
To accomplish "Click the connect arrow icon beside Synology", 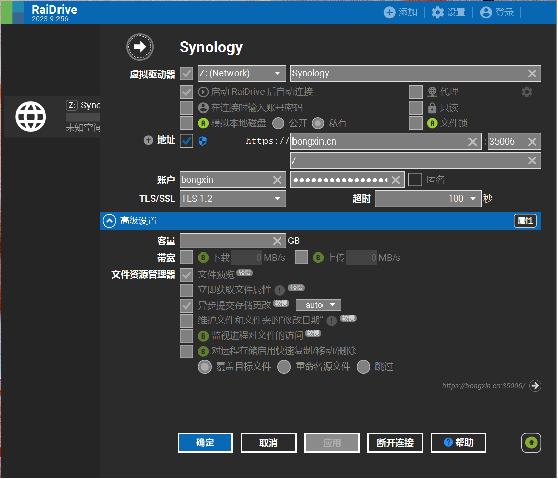I will (x=140, y=47).
